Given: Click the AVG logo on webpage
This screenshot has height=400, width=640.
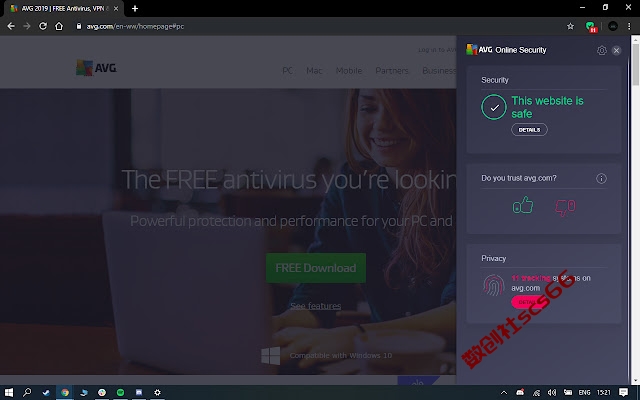Looking at the screenshot, I should [96, 68].
